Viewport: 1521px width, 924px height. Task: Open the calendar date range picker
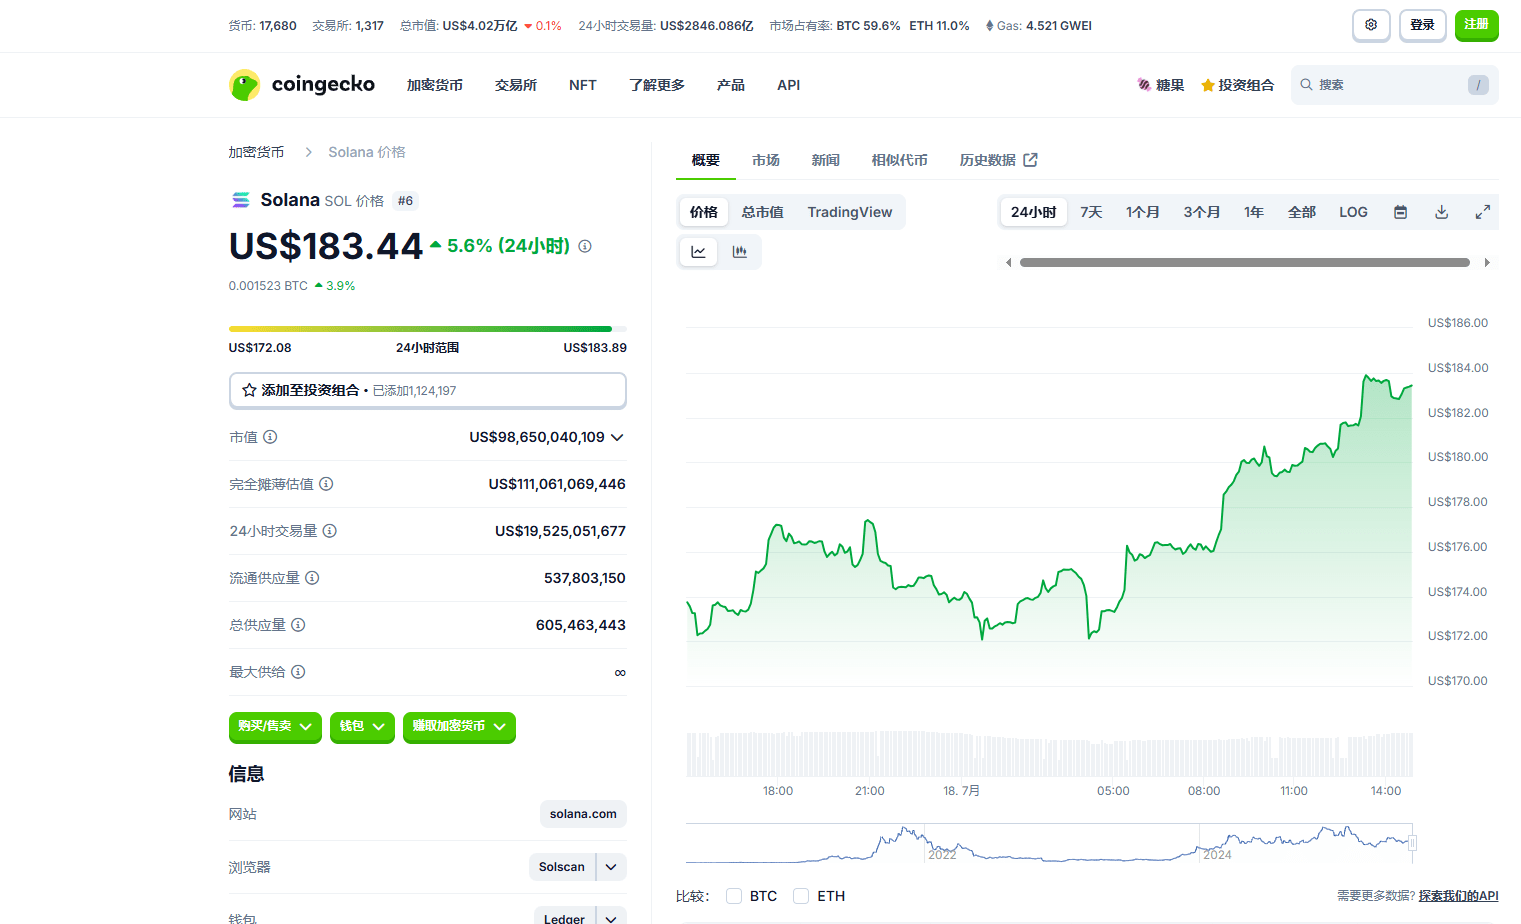(1401, 212)
